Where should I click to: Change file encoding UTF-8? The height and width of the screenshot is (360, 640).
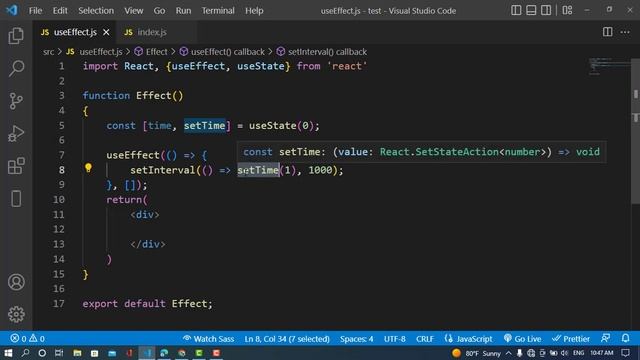click(x=395, y=338)
